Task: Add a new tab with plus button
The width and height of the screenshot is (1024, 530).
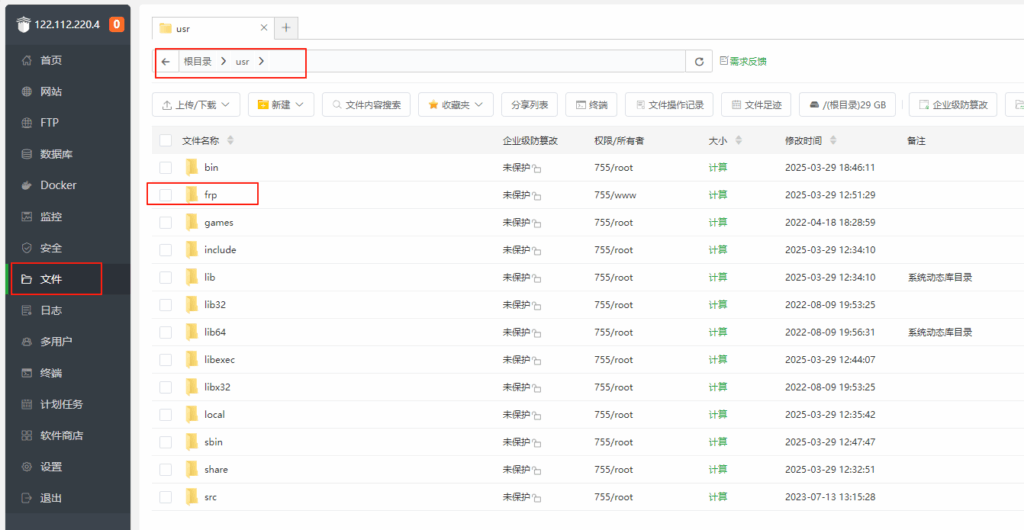Action: click(x=285, y=27)
